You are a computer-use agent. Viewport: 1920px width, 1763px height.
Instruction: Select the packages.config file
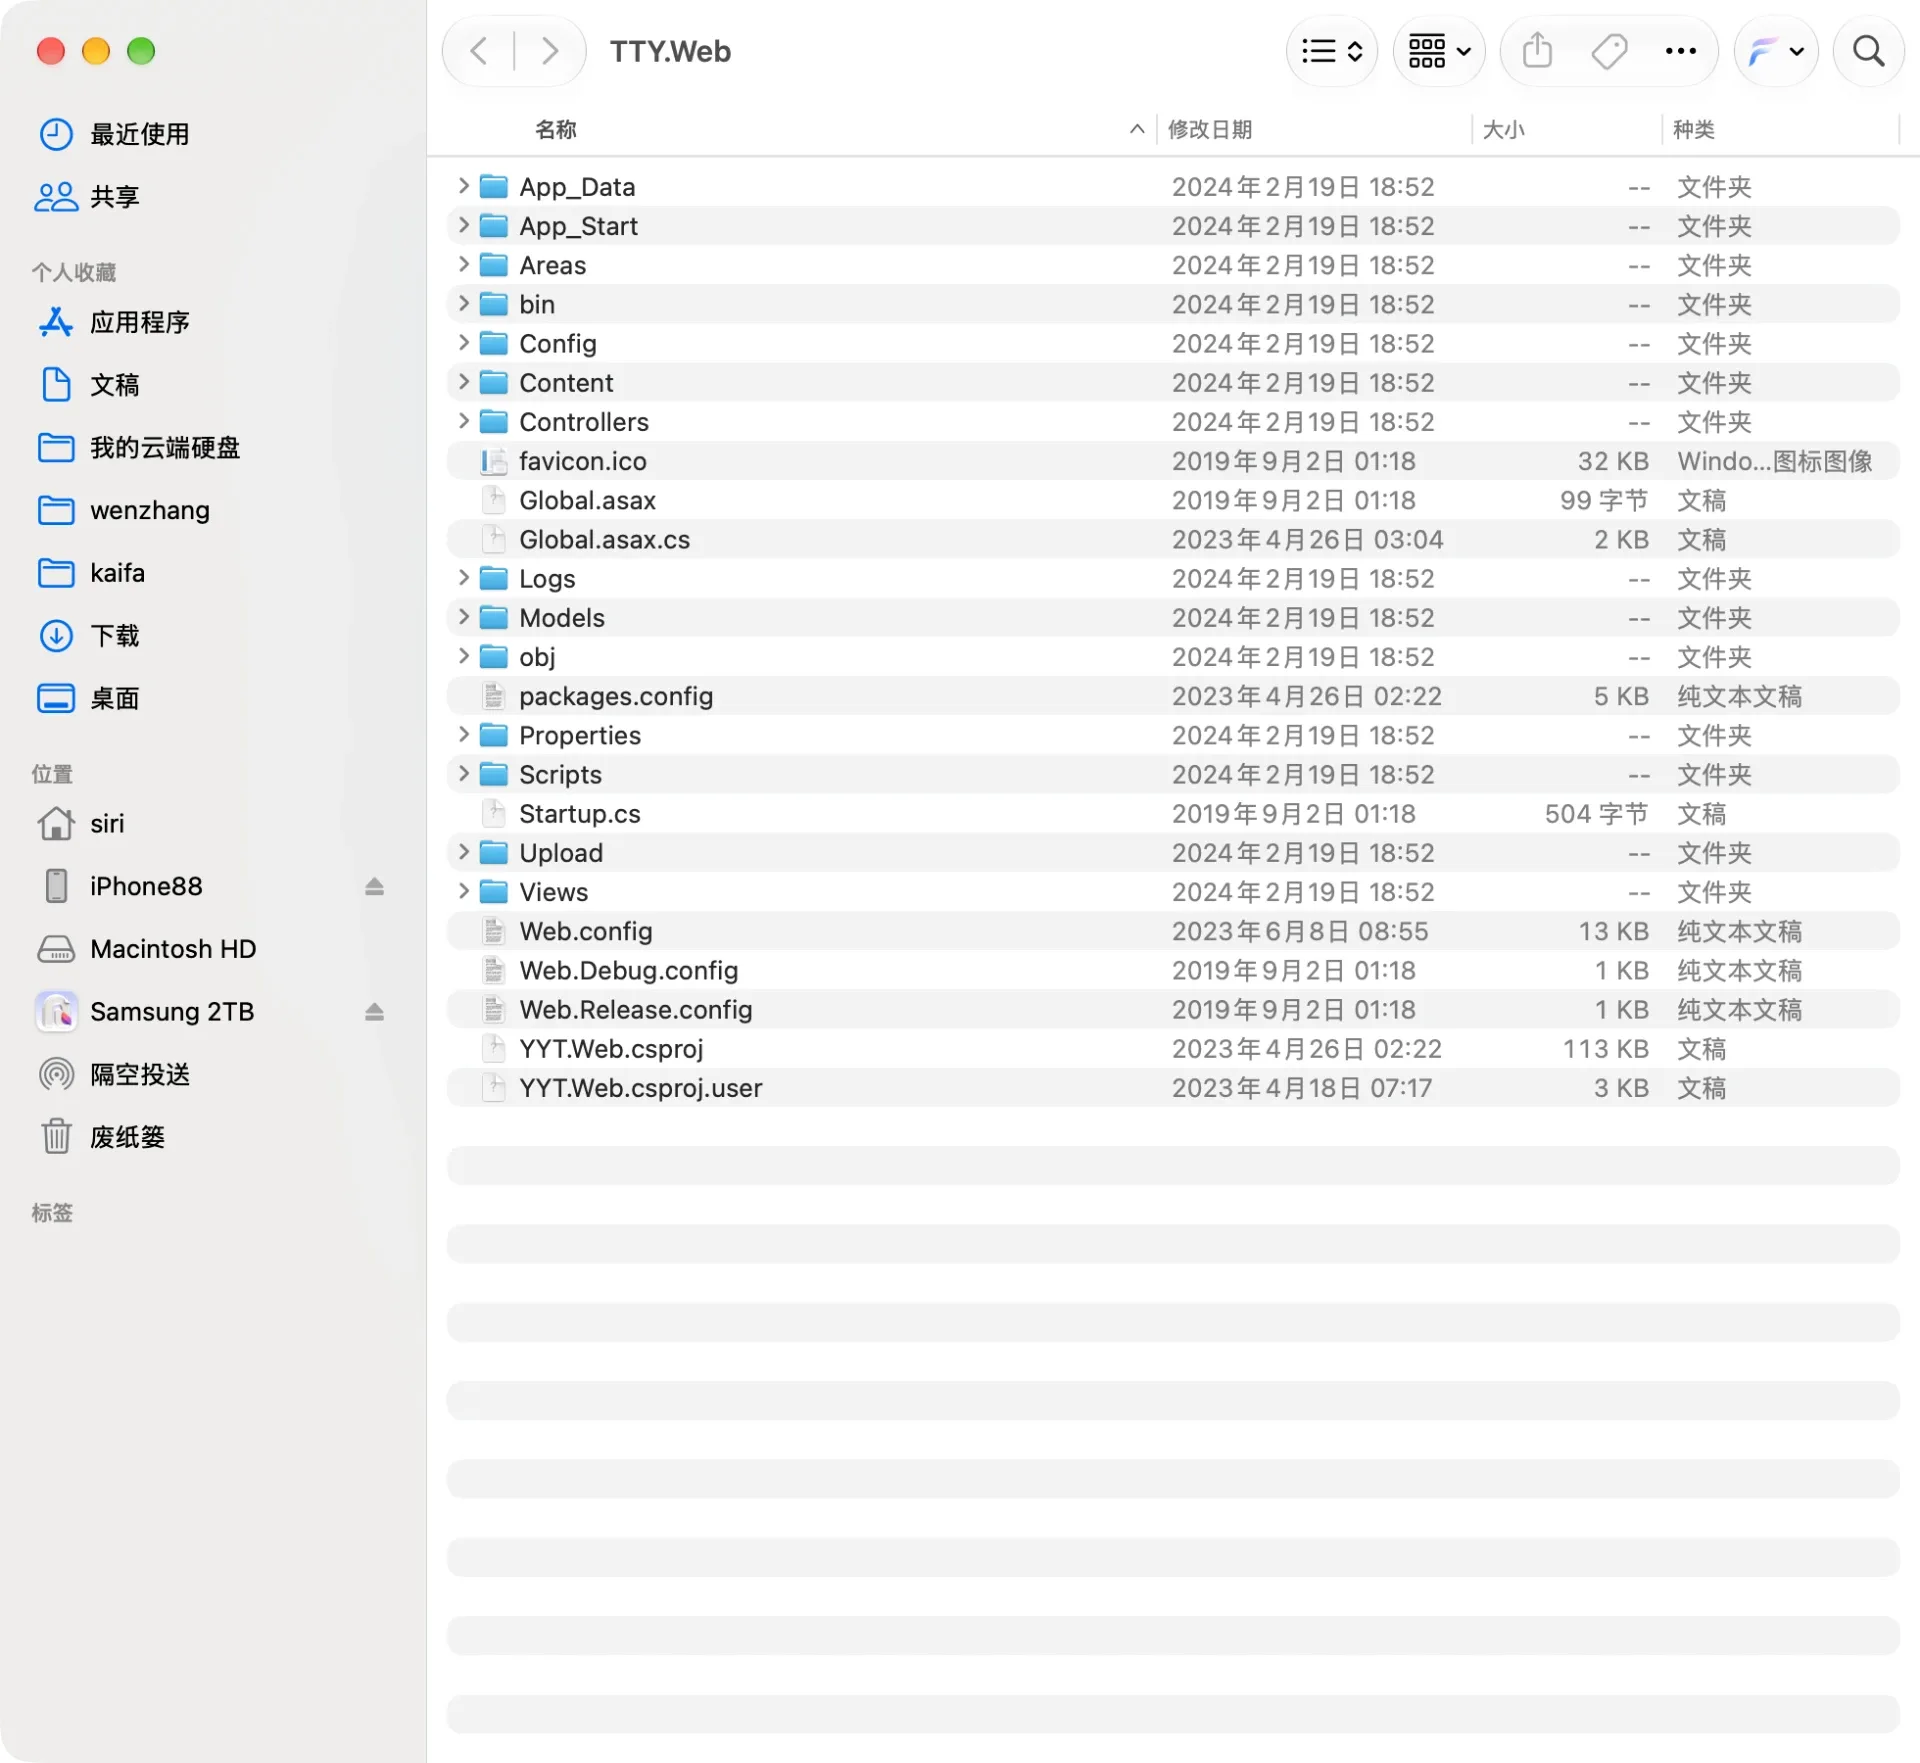1173,696
